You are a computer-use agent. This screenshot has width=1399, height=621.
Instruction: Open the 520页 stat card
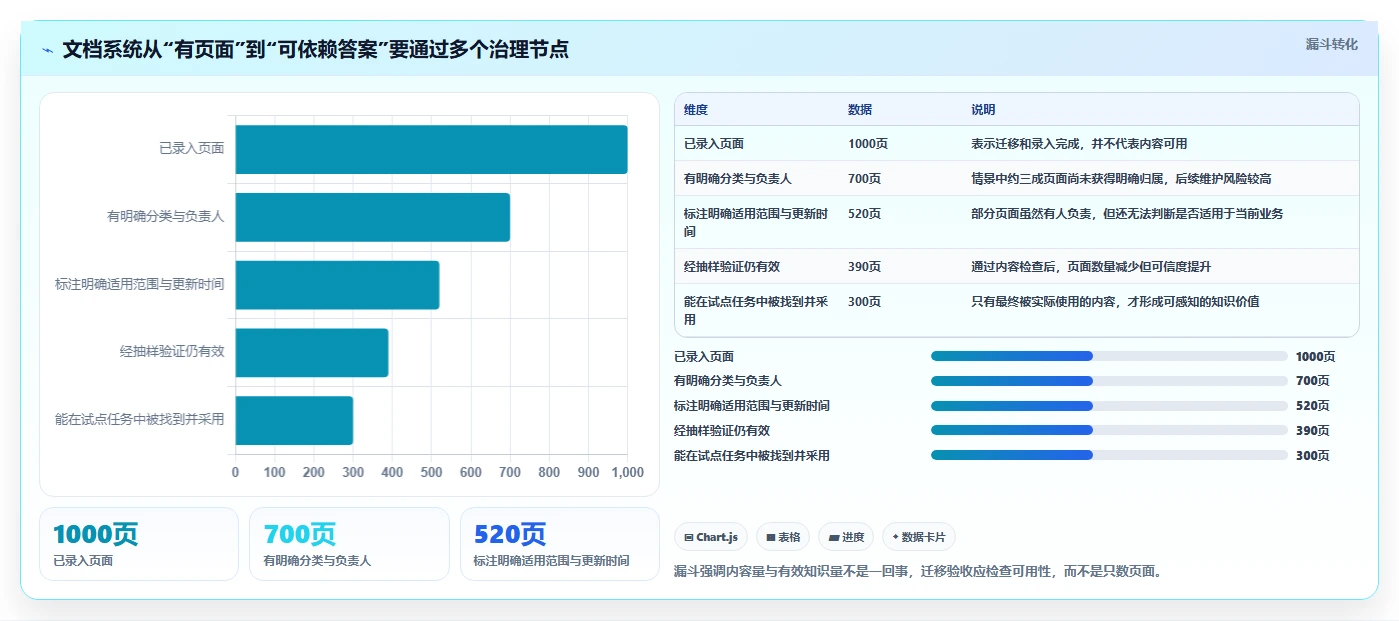click(560, 544)
